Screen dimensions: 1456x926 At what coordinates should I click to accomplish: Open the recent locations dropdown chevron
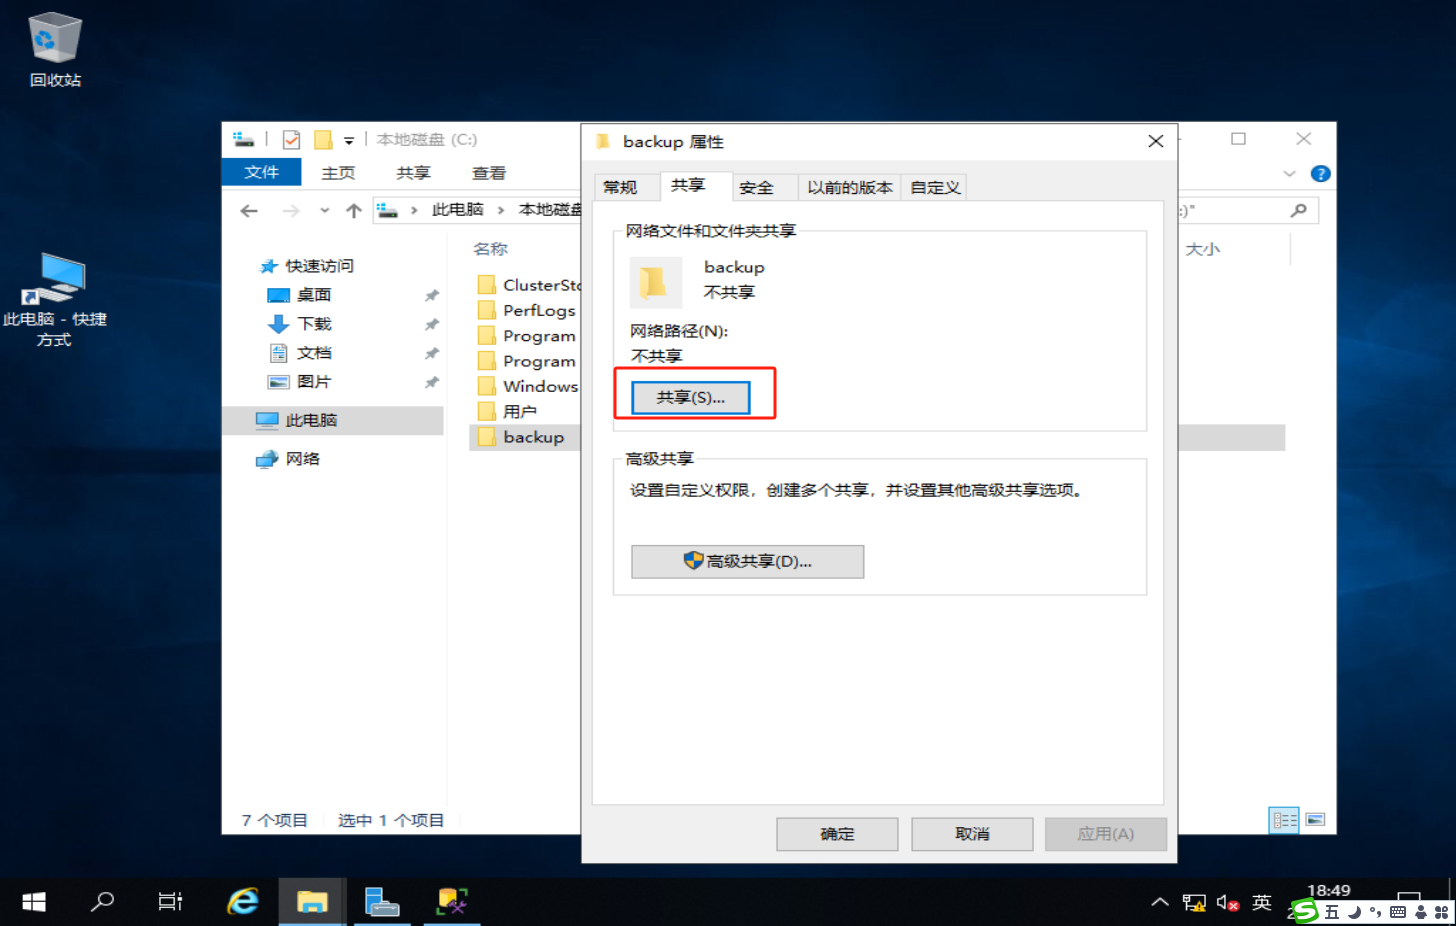point(324,211)
